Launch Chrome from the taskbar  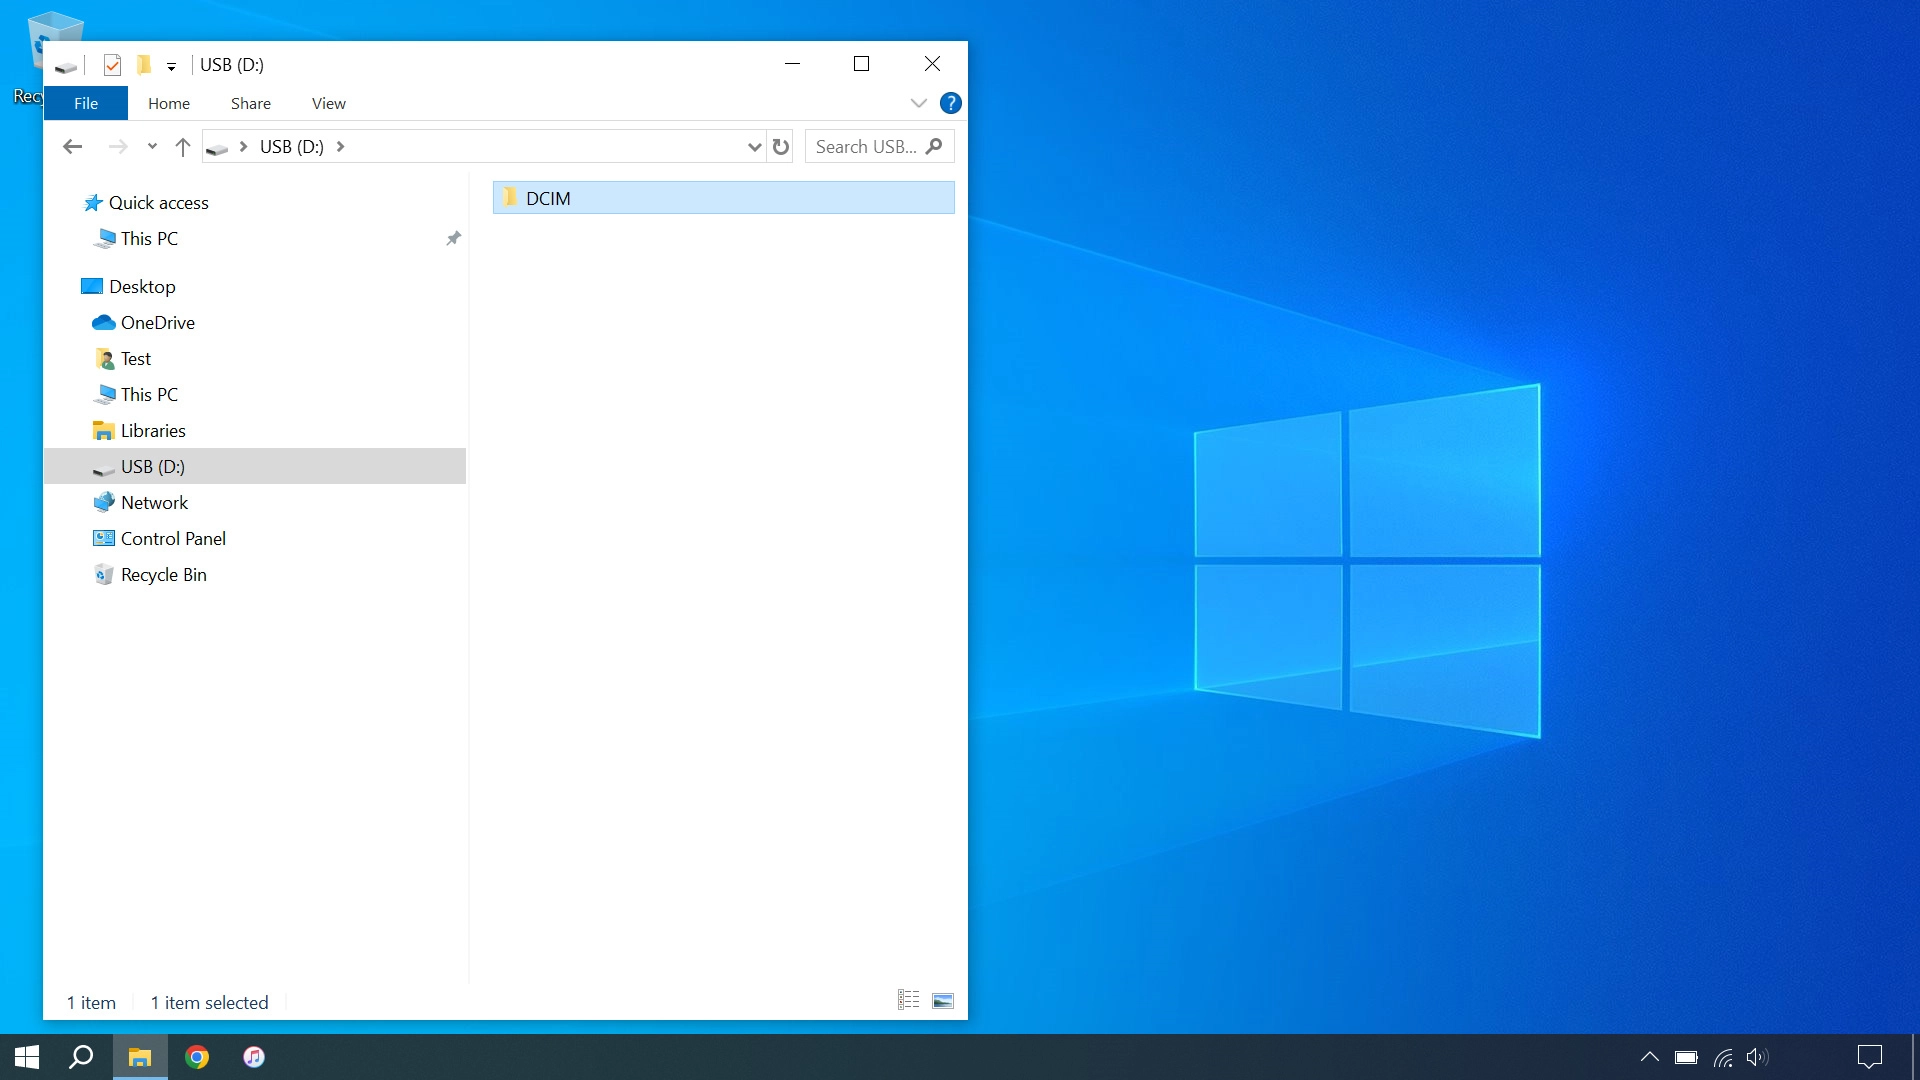coord(197,1057)
